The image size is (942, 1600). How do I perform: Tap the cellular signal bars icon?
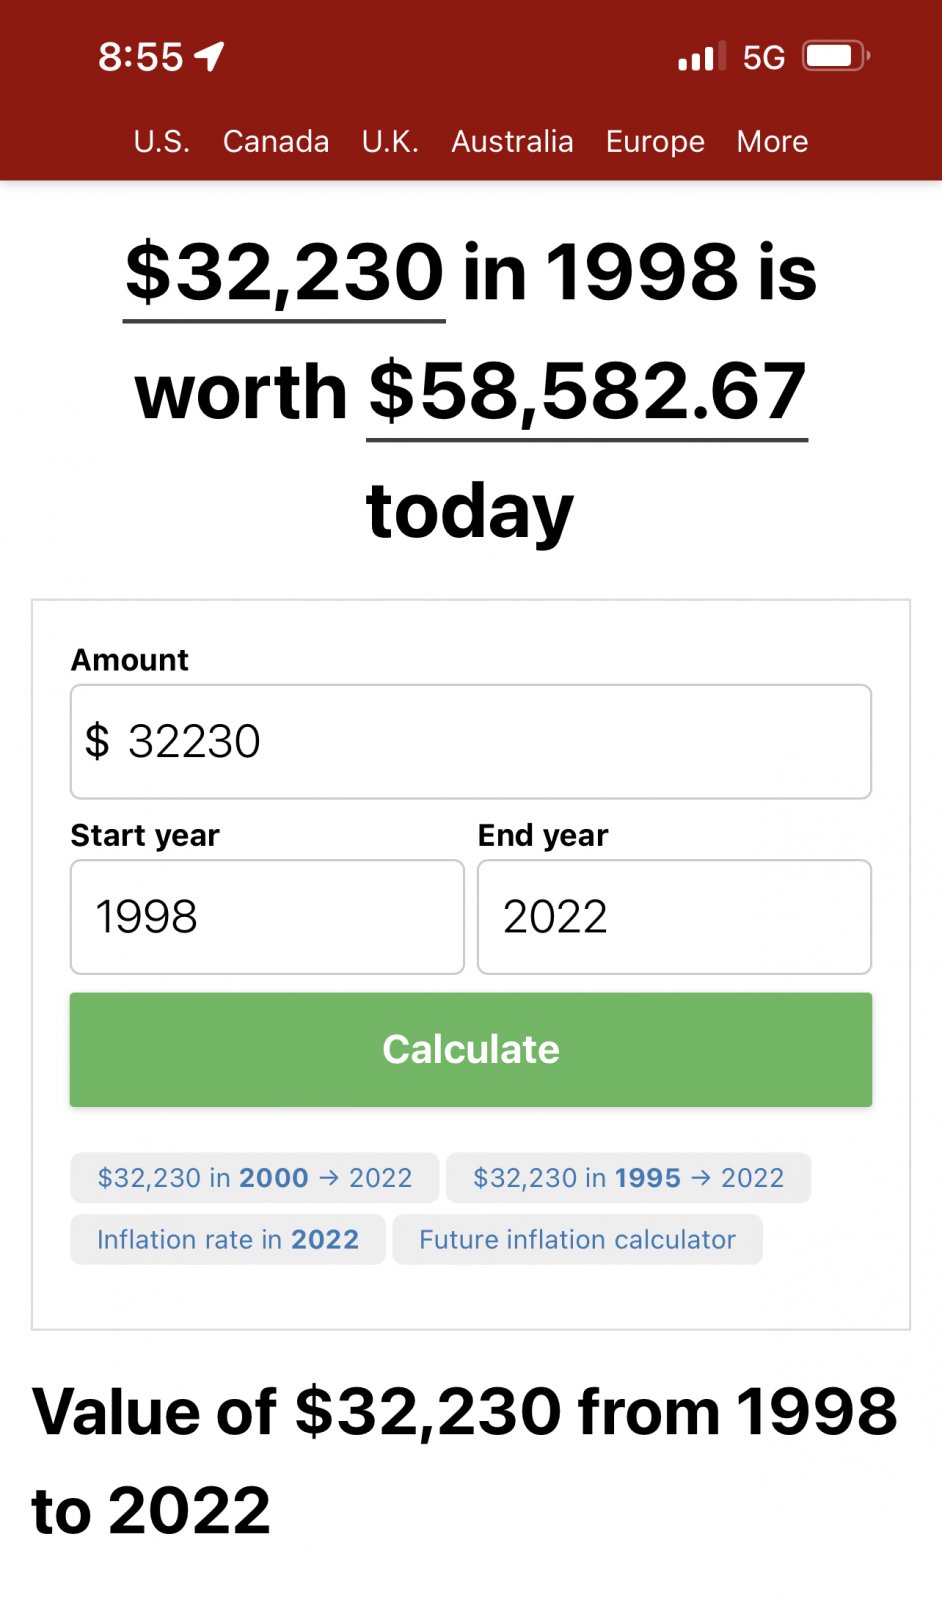pyautogui.click(x=702, y=57)
